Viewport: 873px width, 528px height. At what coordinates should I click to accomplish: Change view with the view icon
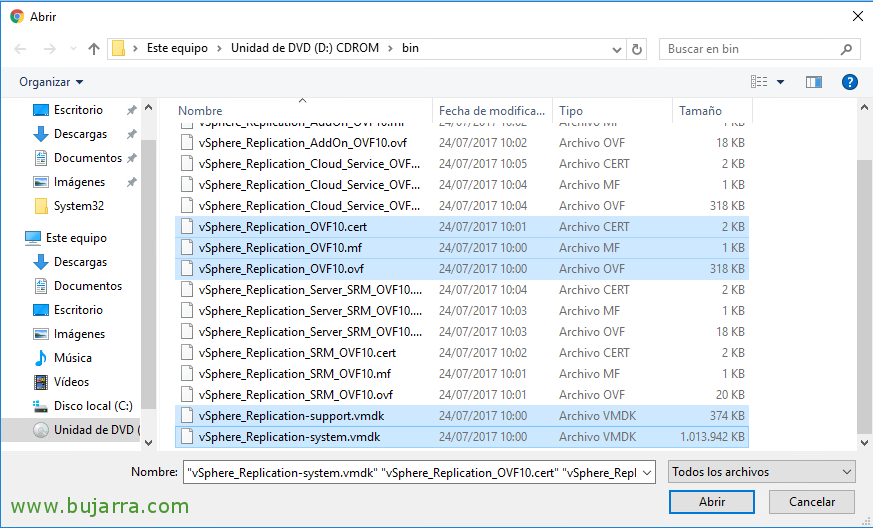759,82
